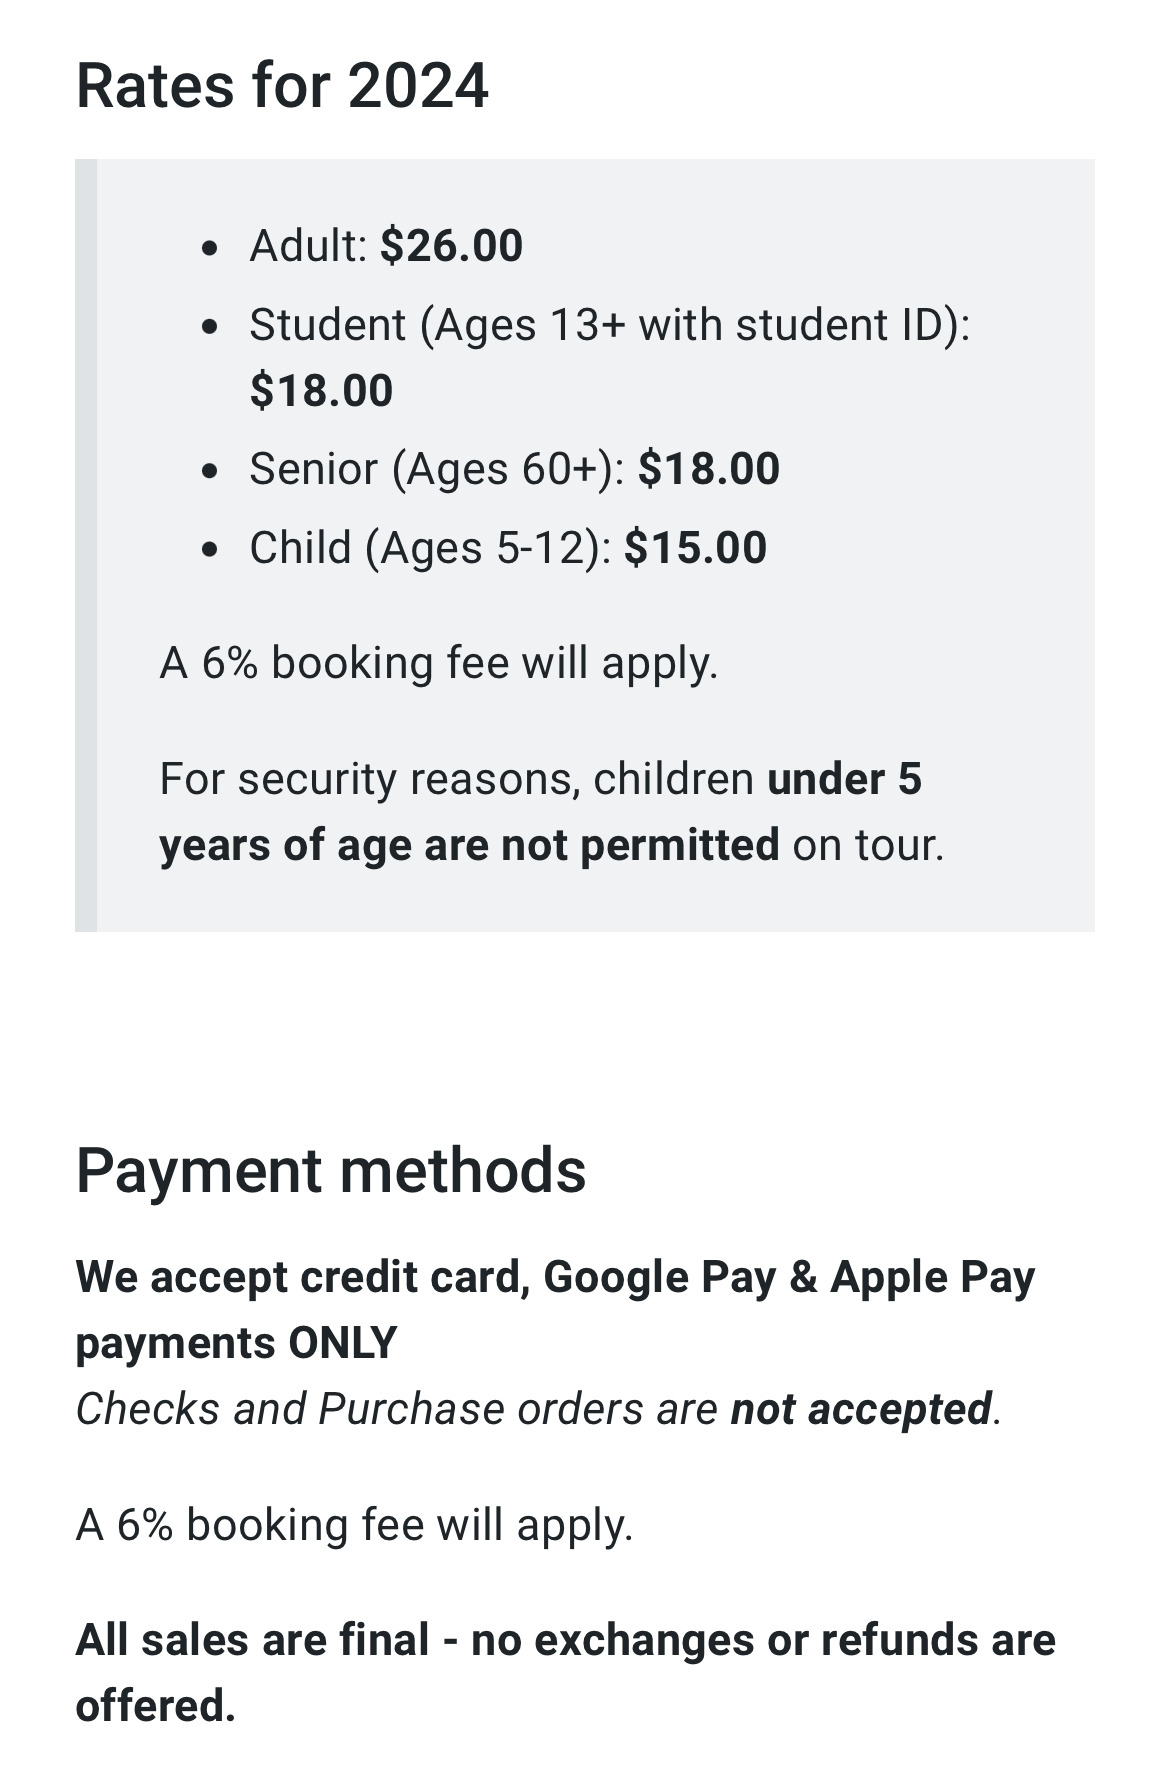Image resolution: width=1170 pixels, height=1789 pixels.
Task: Click the bold "years of age are not permitted" text
Action: click(469, 845)
